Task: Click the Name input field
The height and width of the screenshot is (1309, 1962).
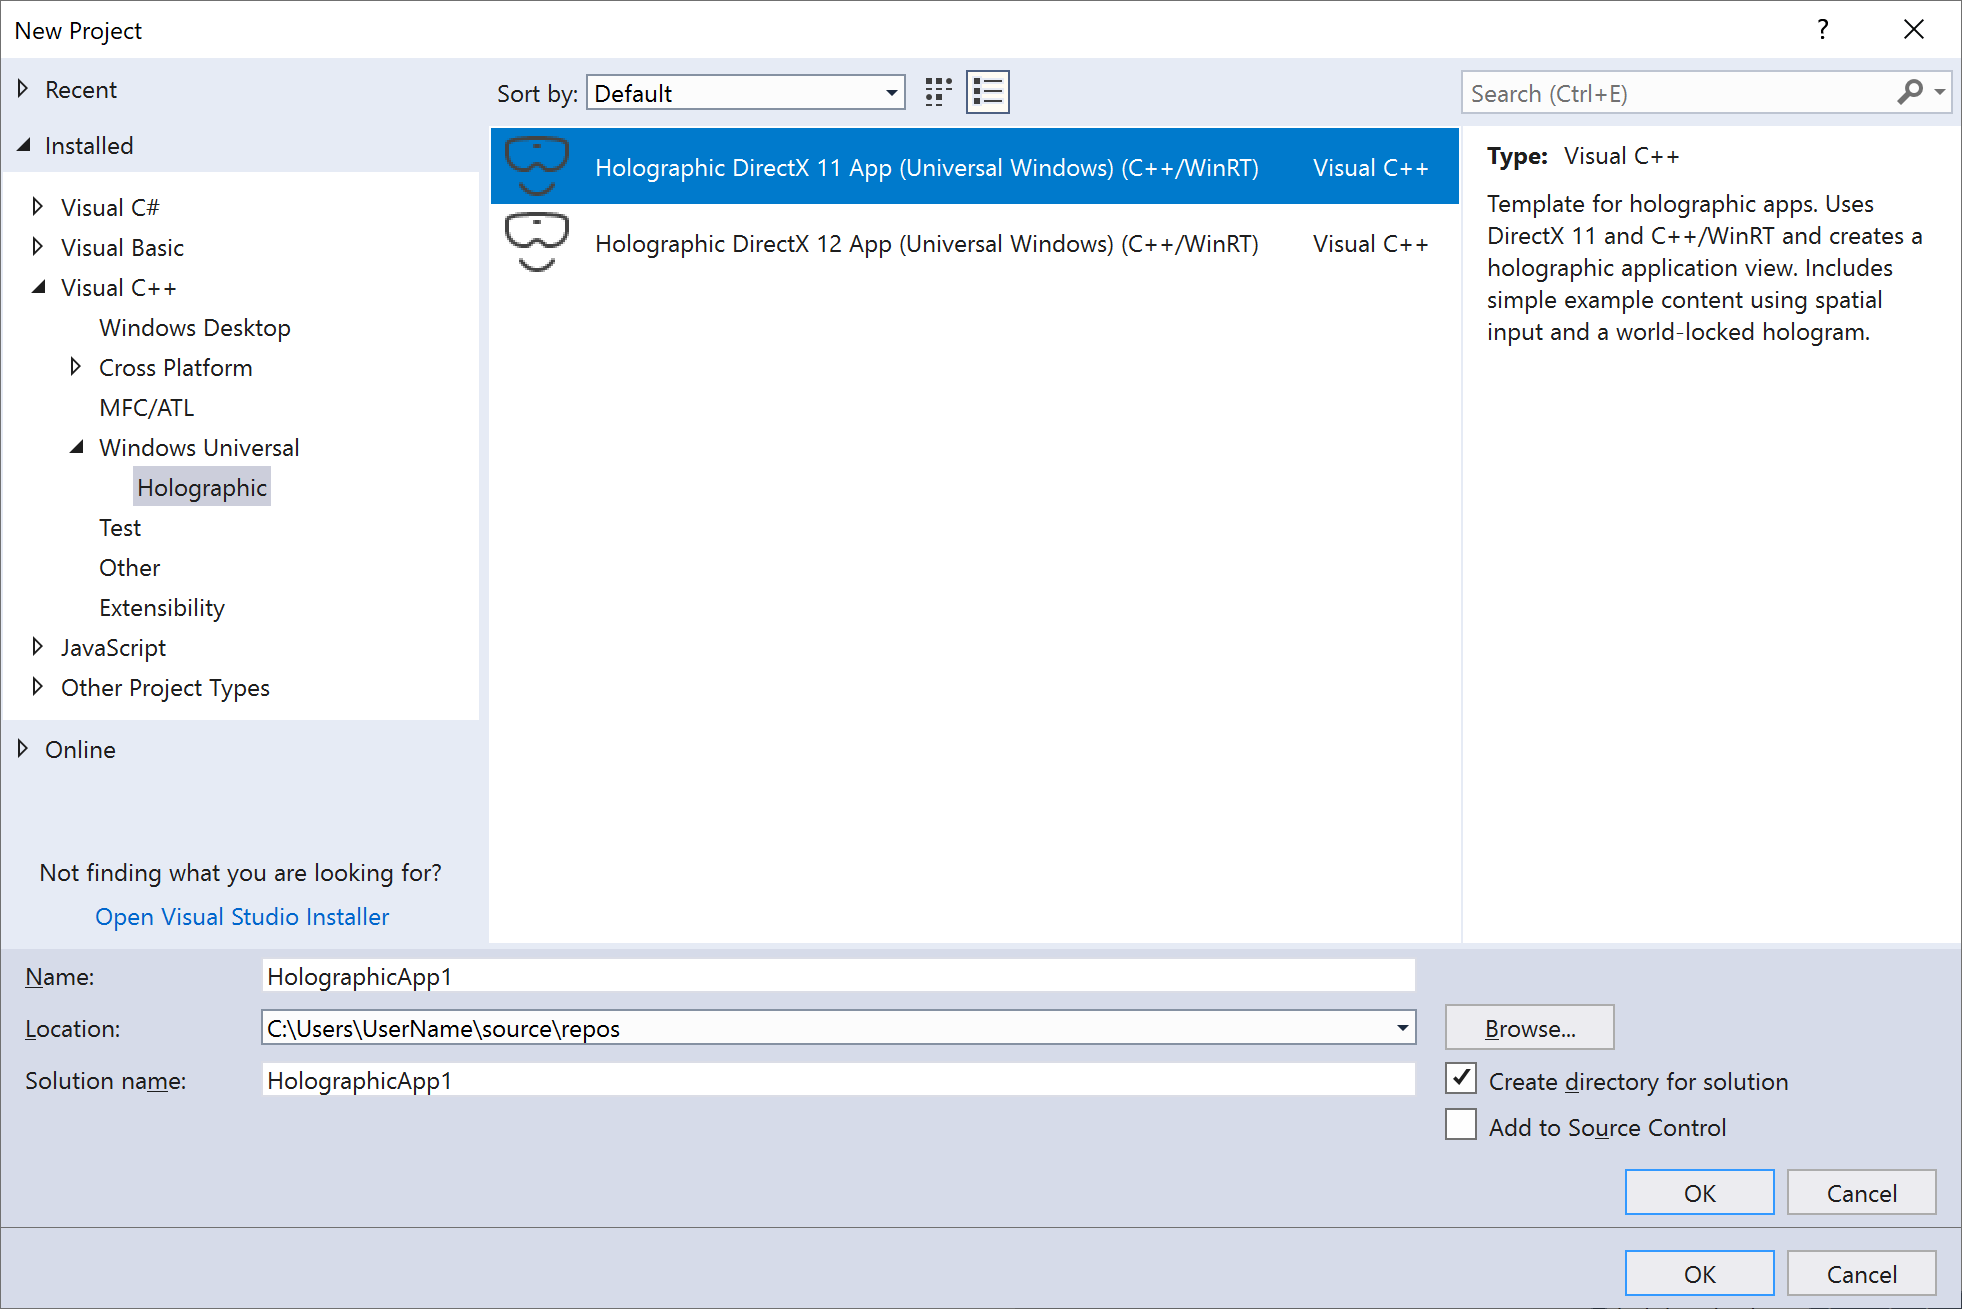Action: coord(833,976)
